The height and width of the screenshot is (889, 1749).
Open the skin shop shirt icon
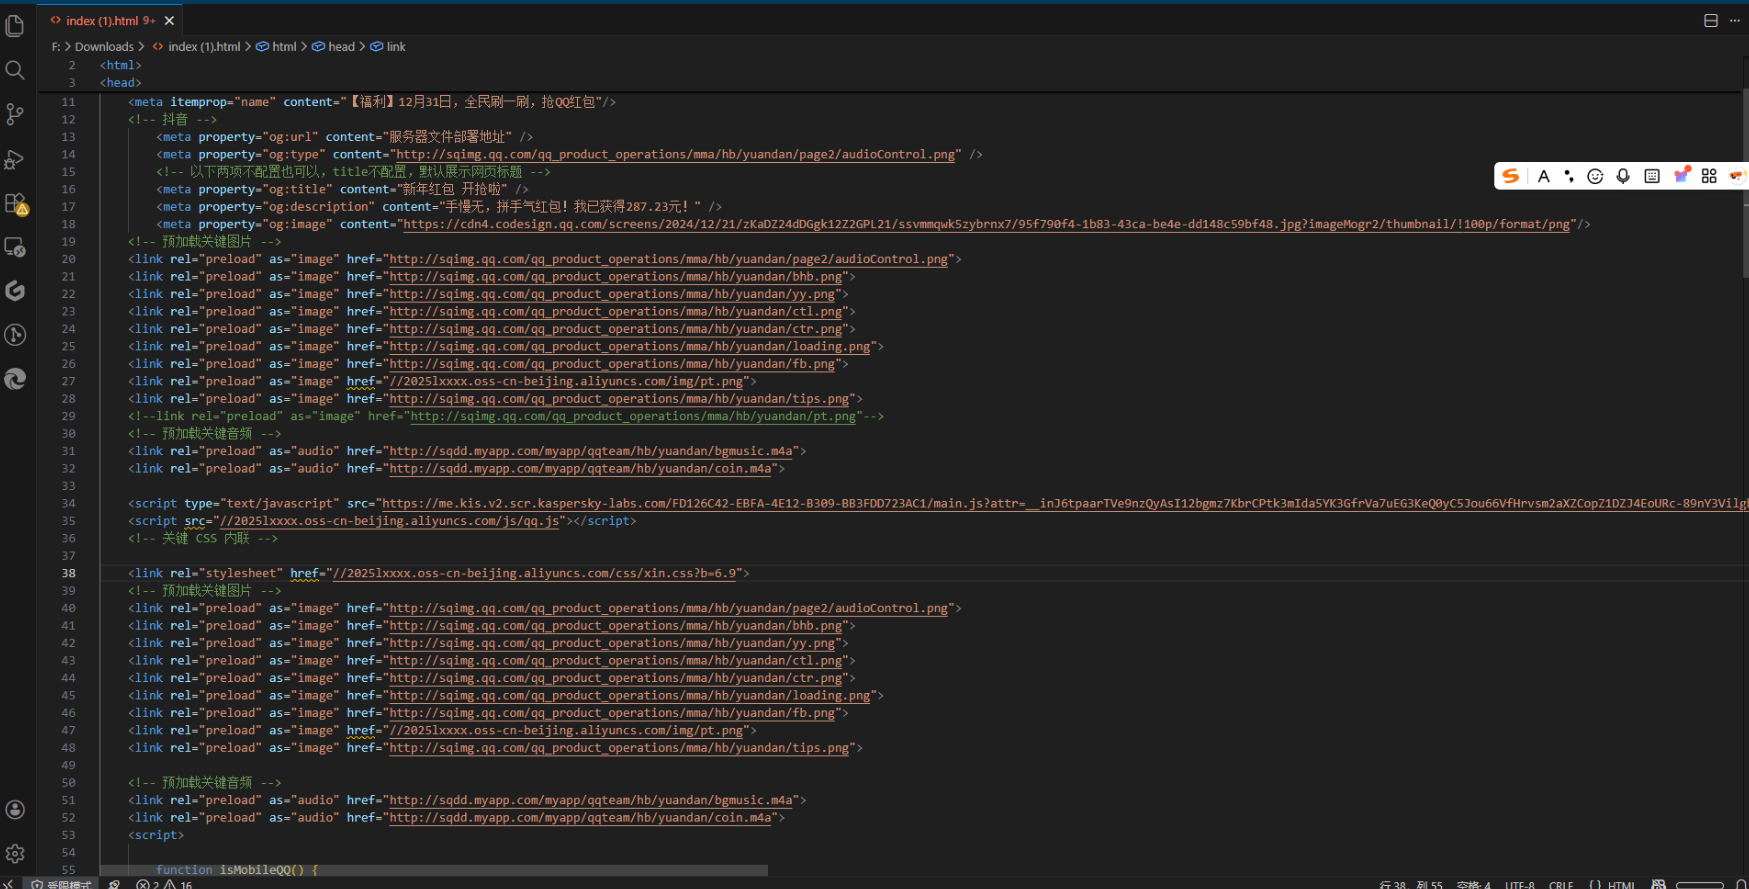tap(1681, 175)
